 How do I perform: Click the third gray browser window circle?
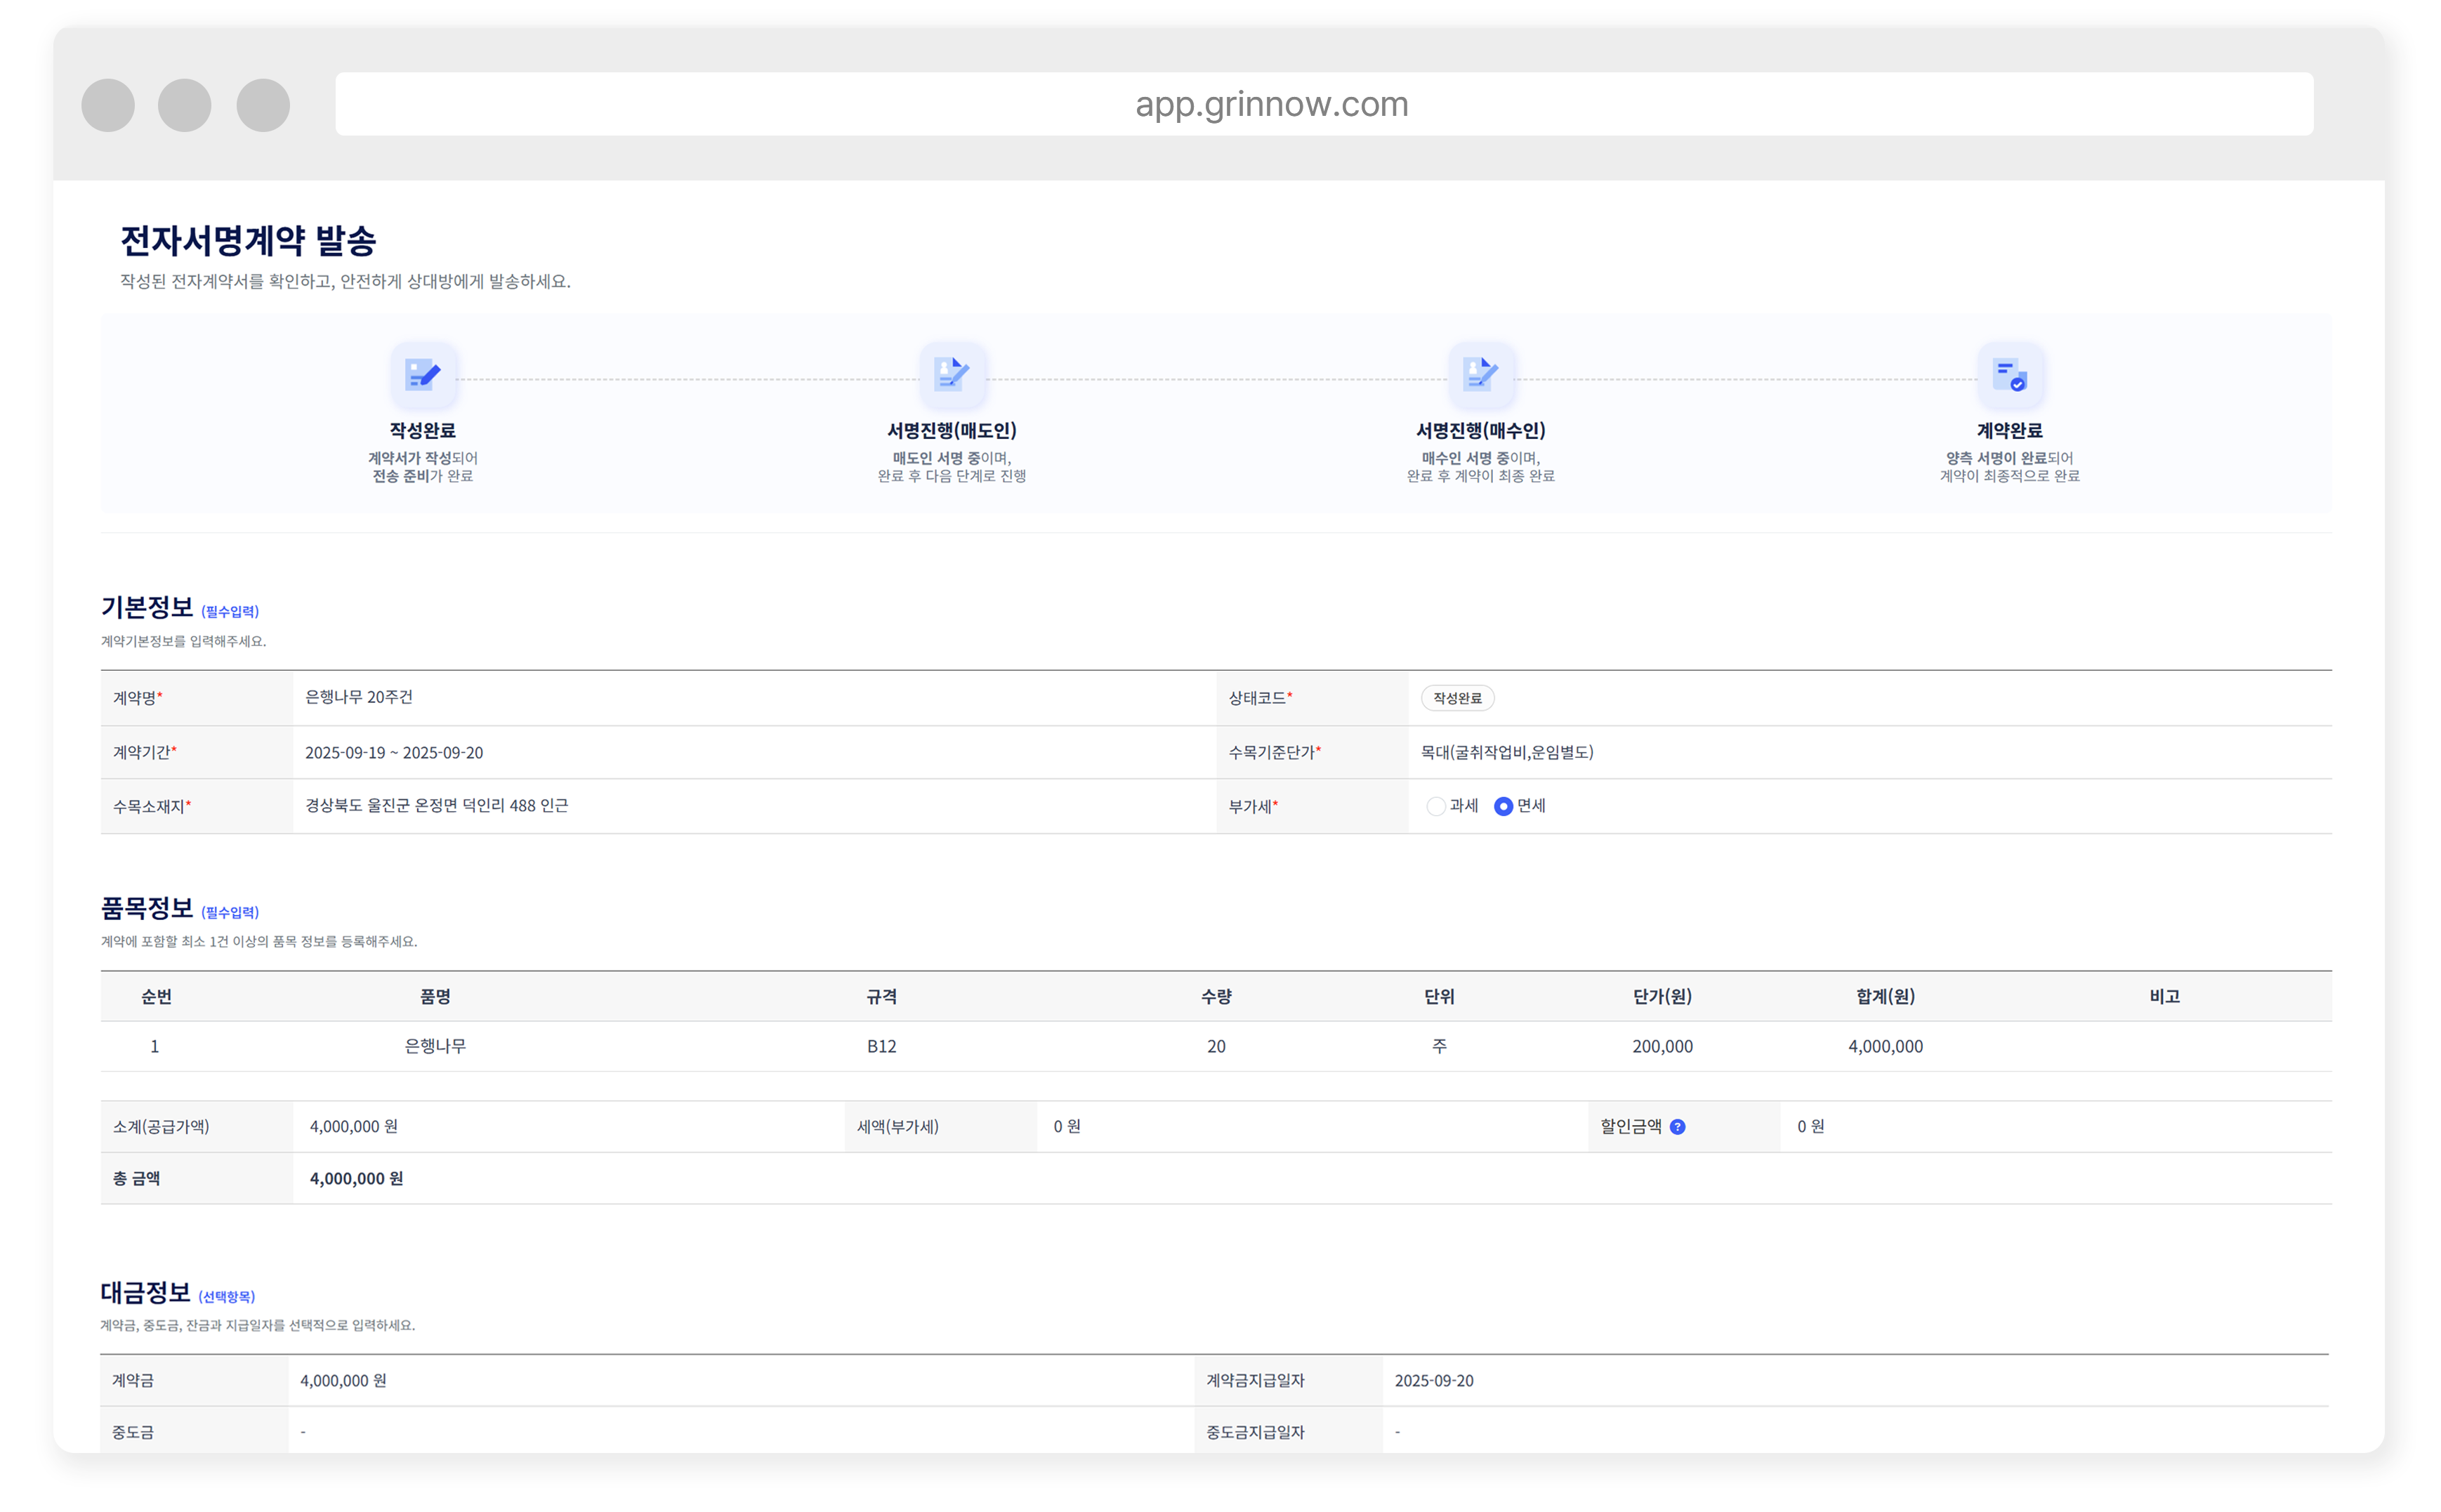click(x=263, y=105)
